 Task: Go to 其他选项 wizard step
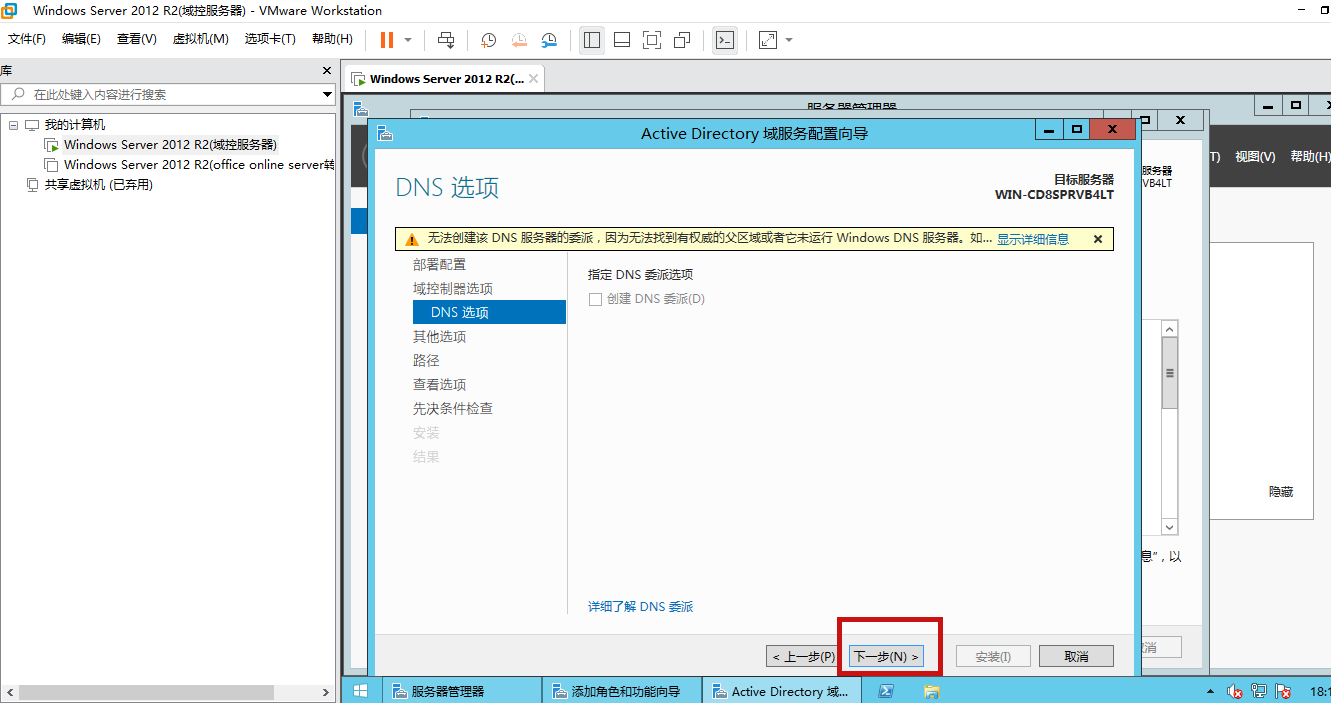click(x=439, y=336)
